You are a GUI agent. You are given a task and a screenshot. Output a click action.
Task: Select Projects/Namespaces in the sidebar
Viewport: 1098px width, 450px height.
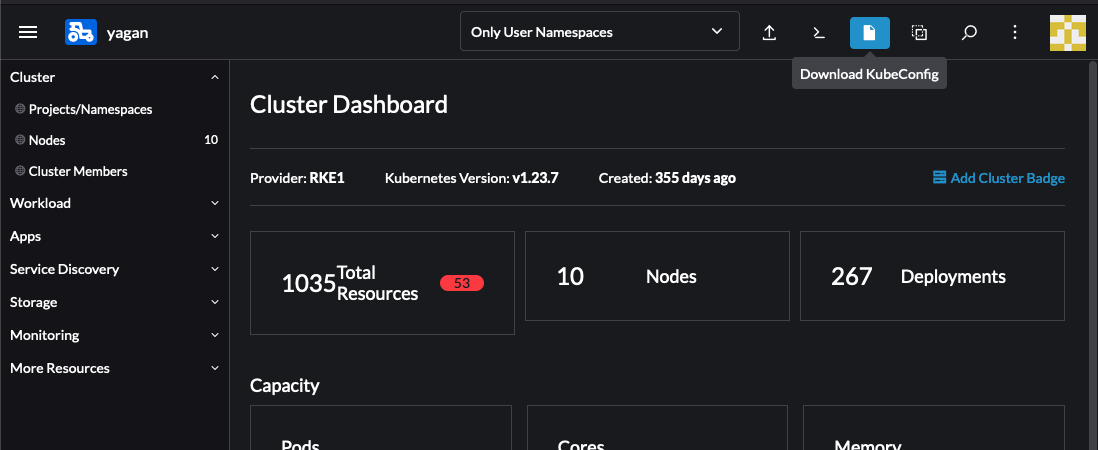[x=90, y=109]
